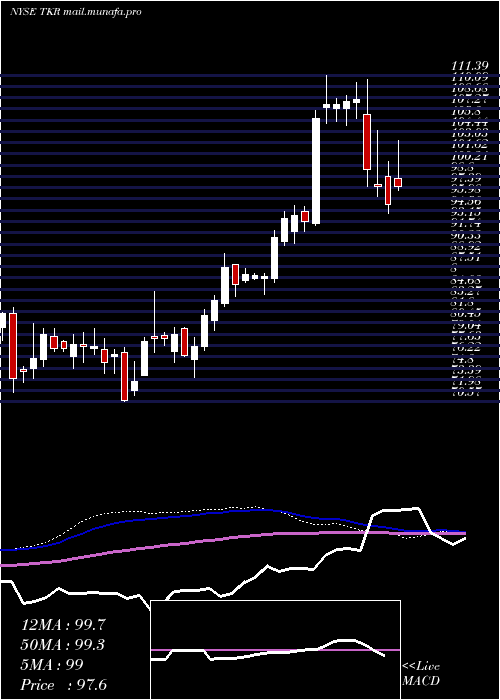The image size is (500, 700).
Task: Click the '100.21' price axis label
Action: [x=468, y=157]
